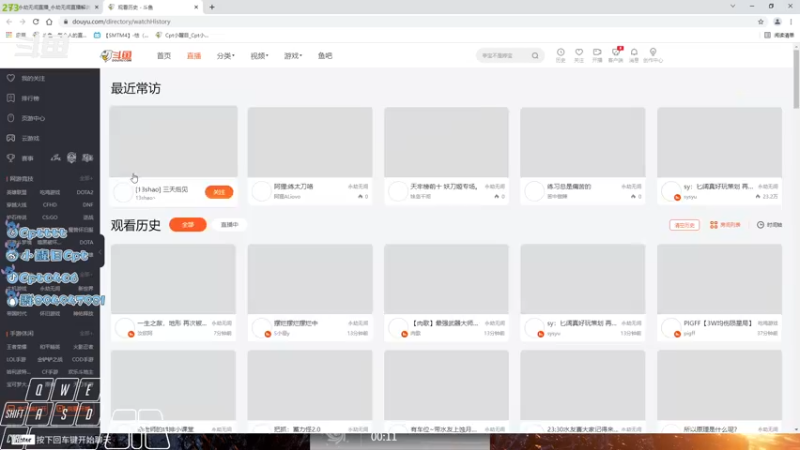Select the 全部 history filter

[188, 225]
